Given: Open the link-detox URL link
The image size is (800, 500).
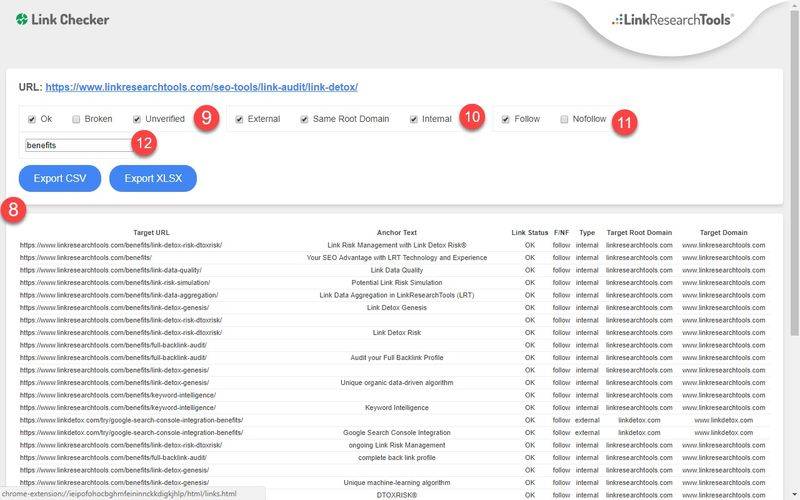Looking at the screenshot, I should 202,87.
